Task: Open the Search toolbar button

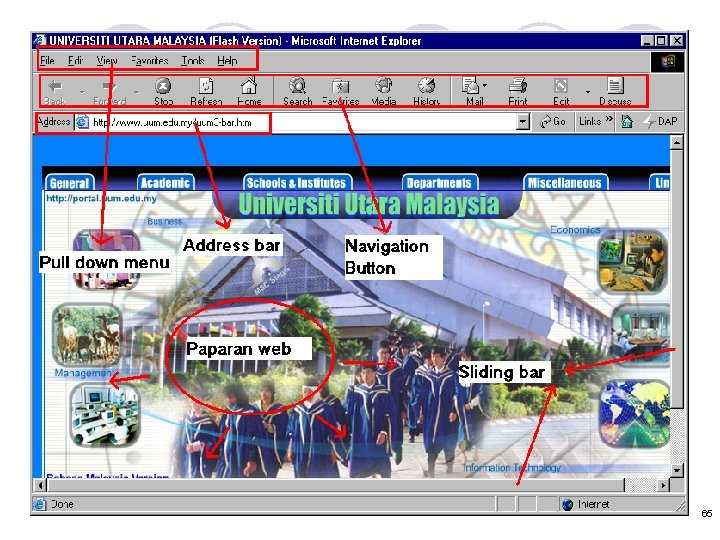Action: 298,92
